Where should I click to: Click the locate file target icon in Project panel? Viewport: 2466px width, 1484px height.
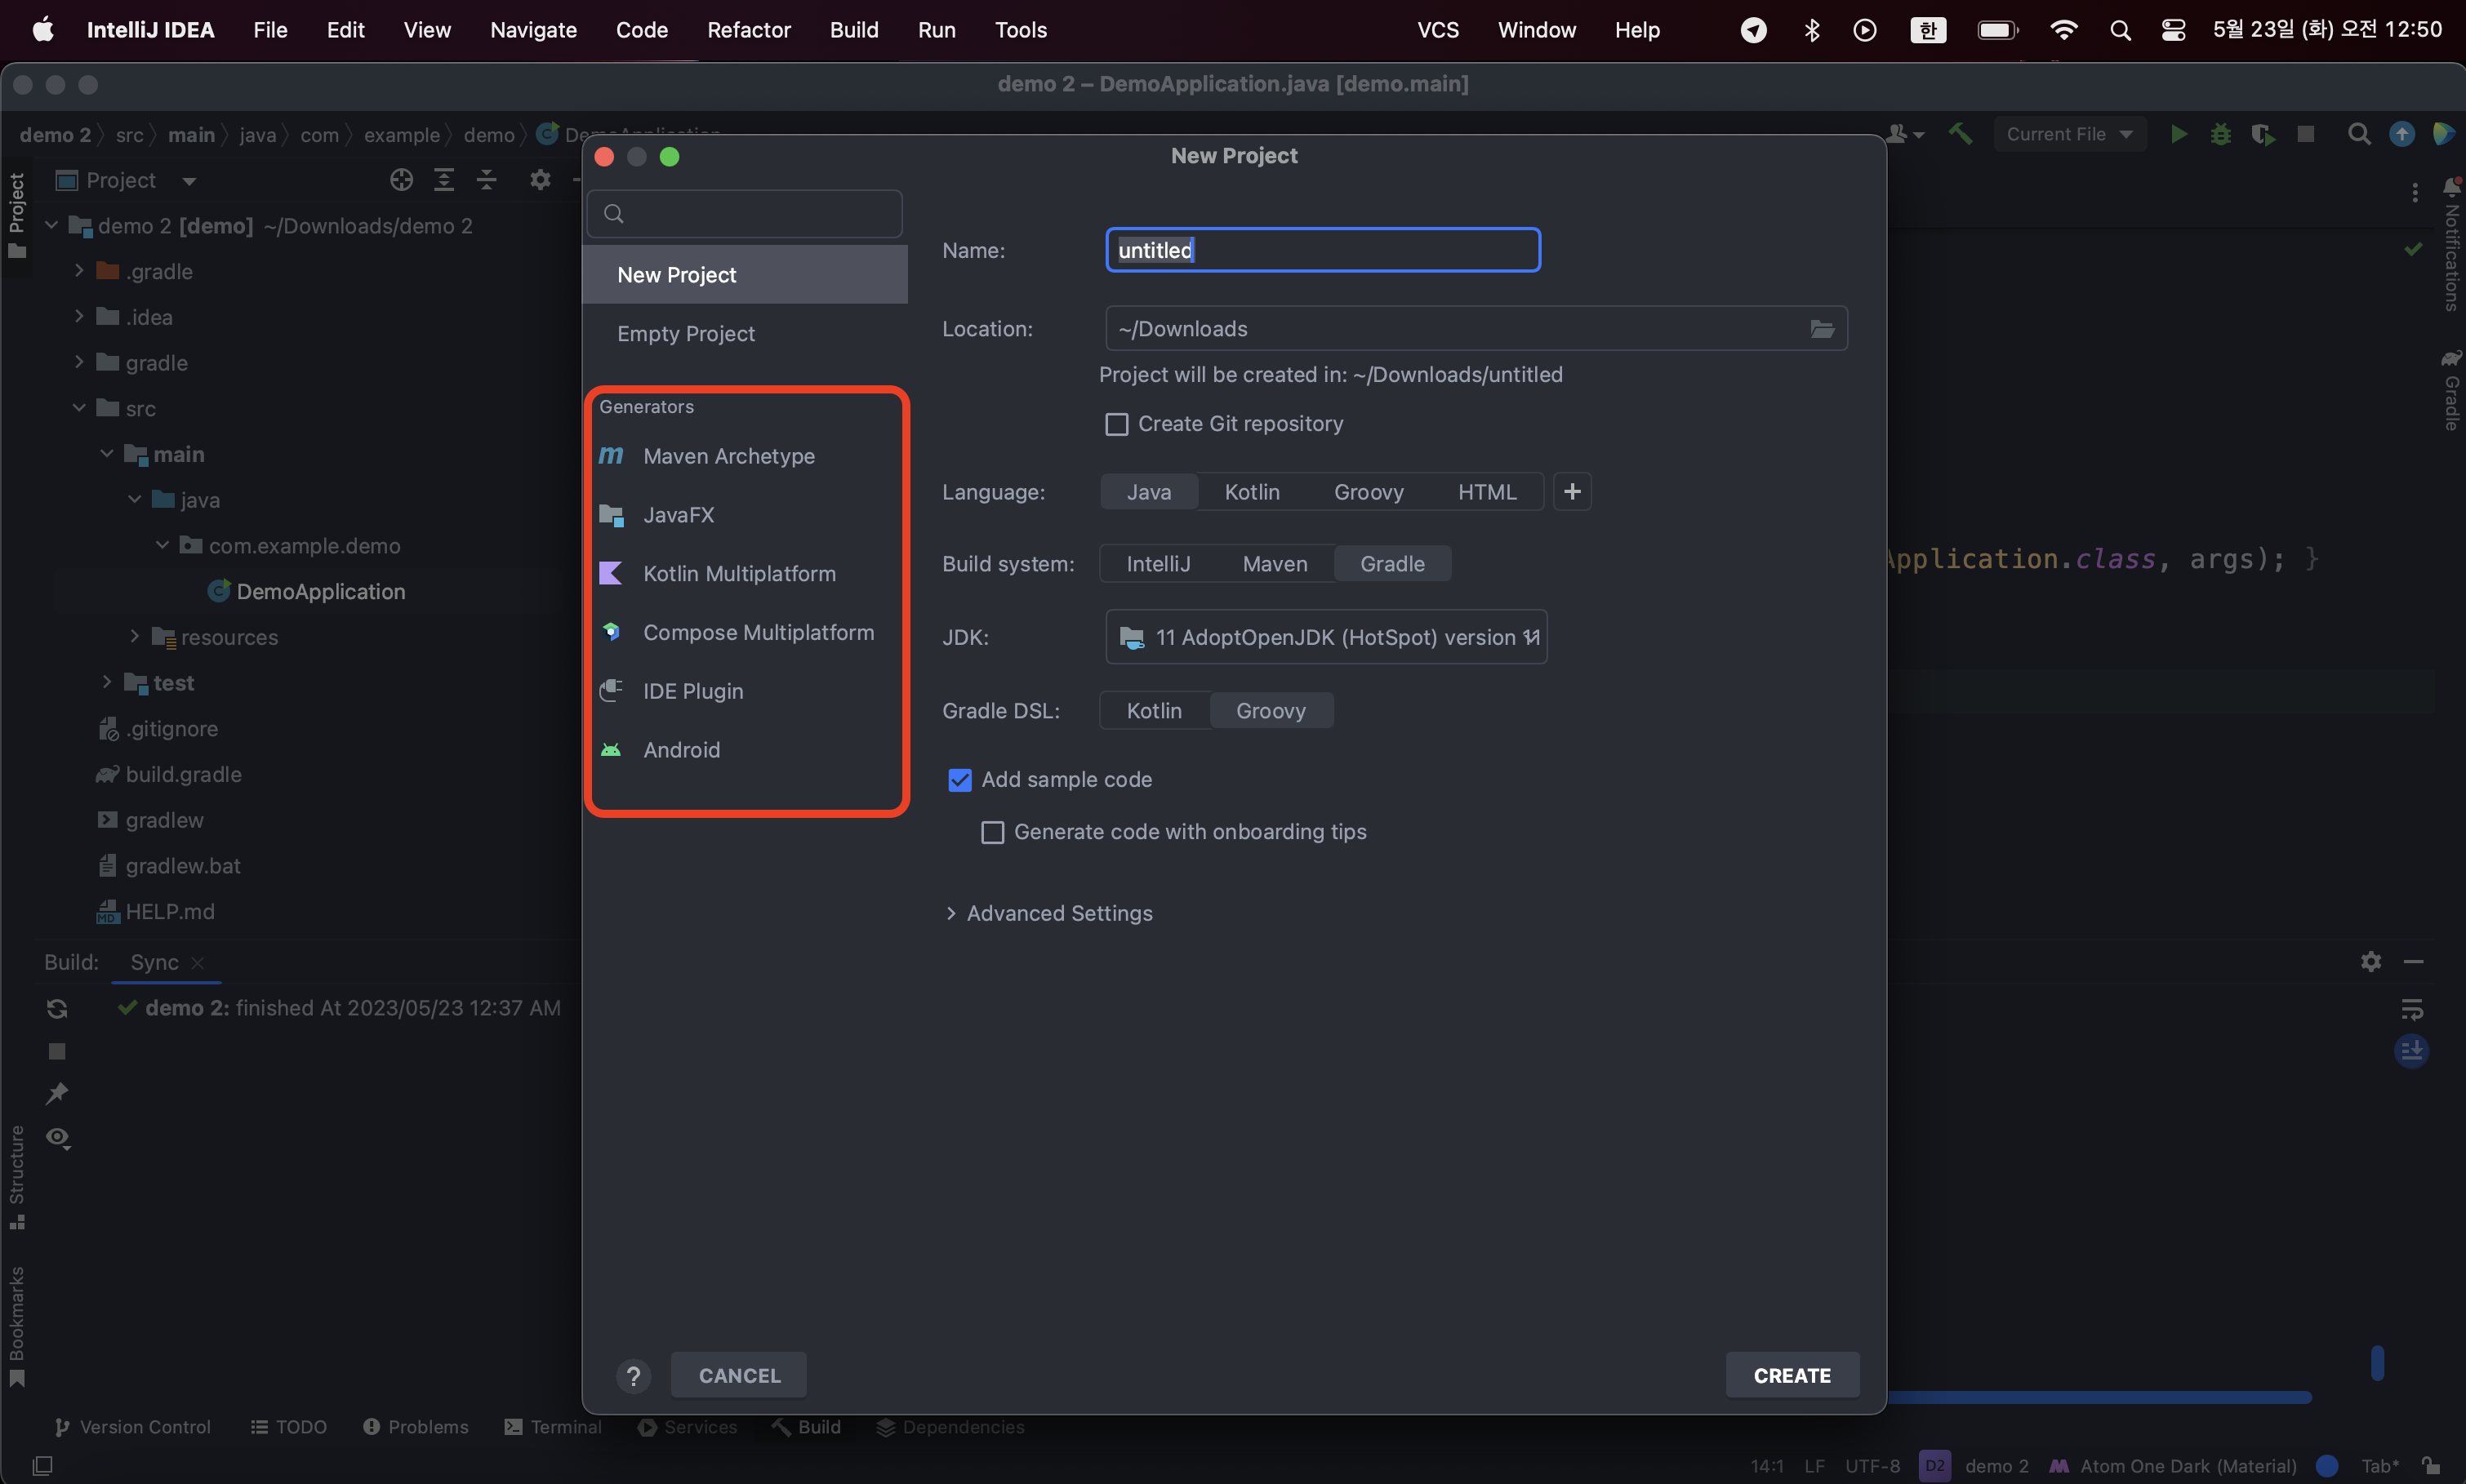[x=401, y=180]
